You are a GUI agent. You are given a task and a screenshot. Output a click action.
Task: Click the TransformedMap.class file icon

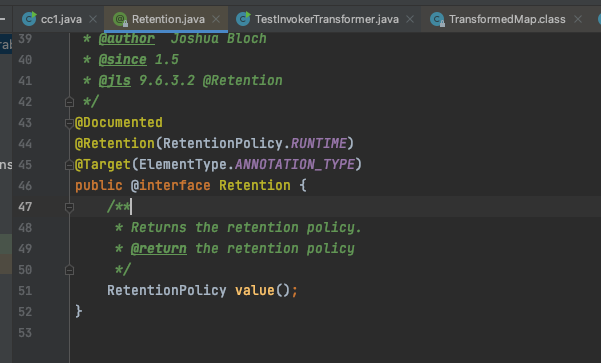click(437, 19)
